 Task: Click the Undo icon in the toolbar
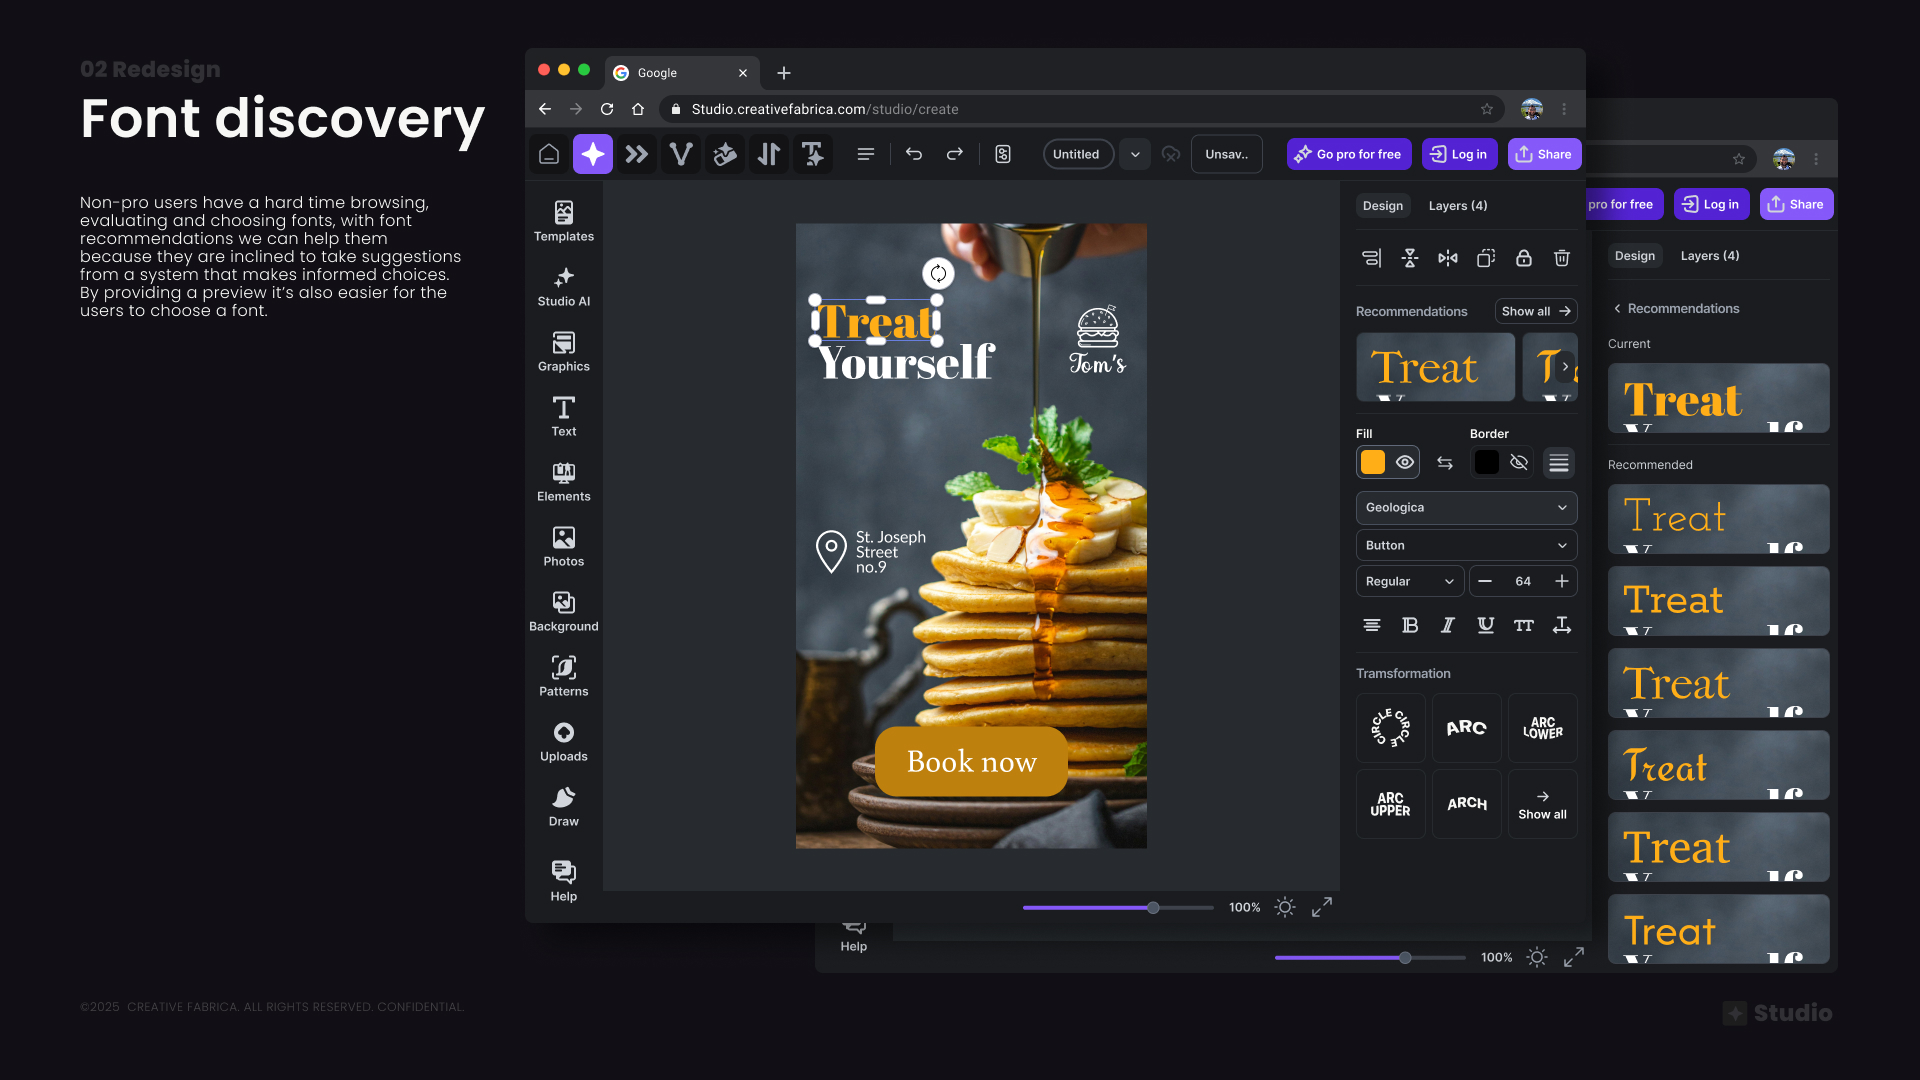point(913,154)
